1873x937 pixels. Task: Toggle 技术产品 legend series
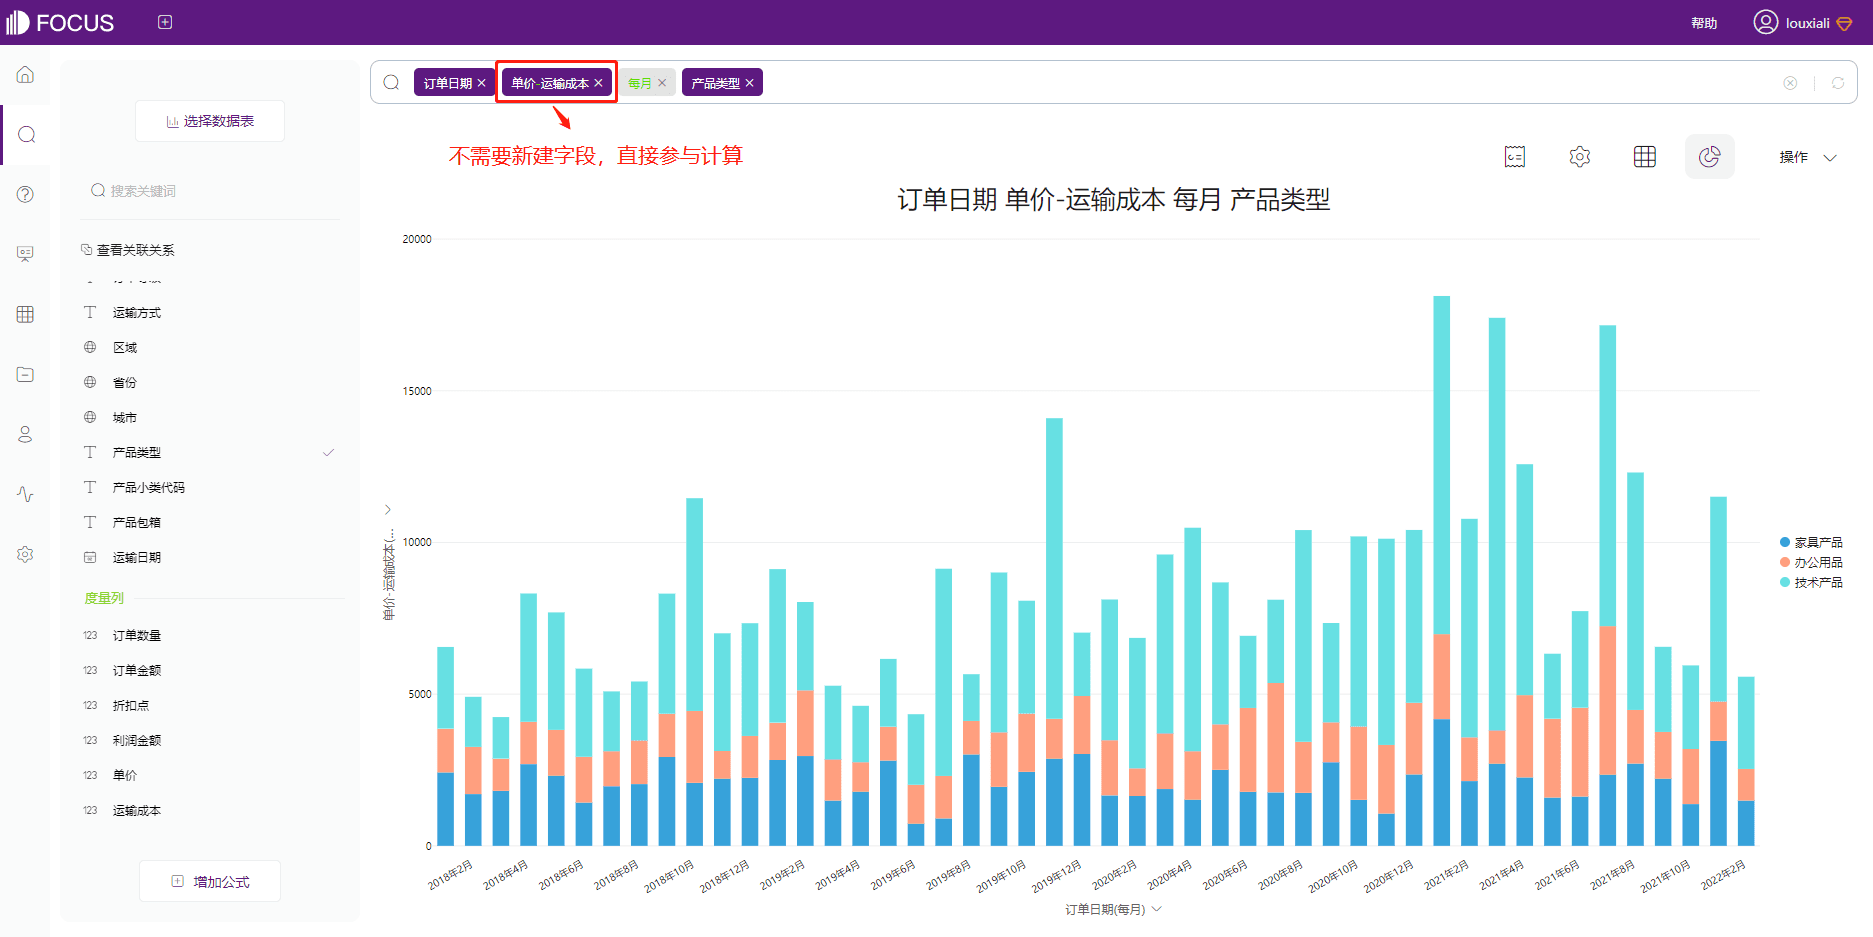[x=1811, y=582]
